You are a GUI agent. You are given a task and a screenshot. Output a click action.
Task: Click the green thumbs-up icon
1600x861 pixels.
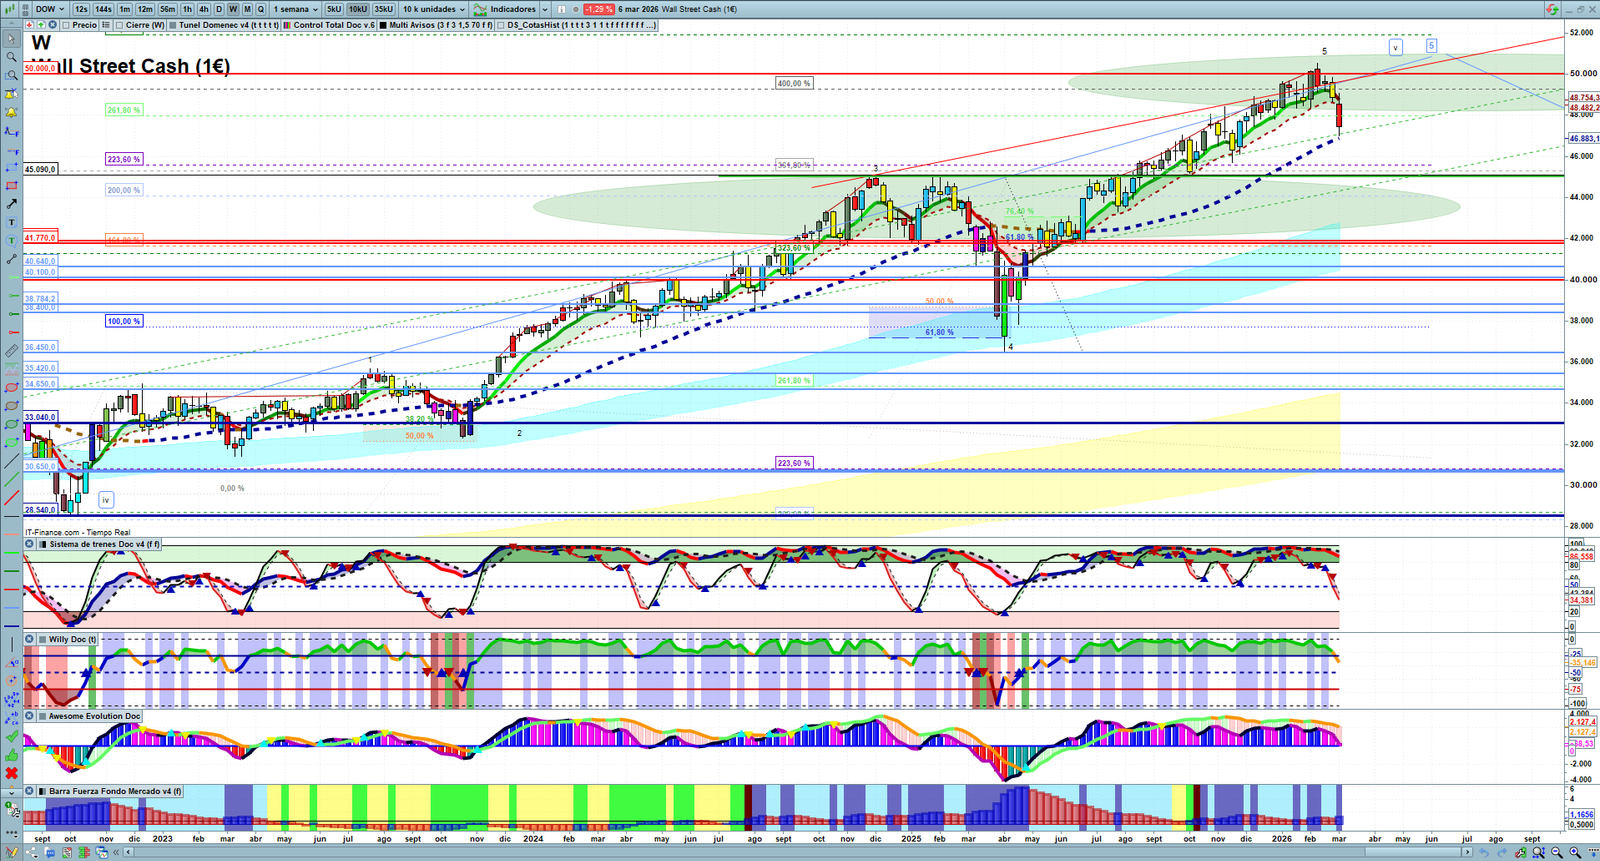tap(11, 755)
